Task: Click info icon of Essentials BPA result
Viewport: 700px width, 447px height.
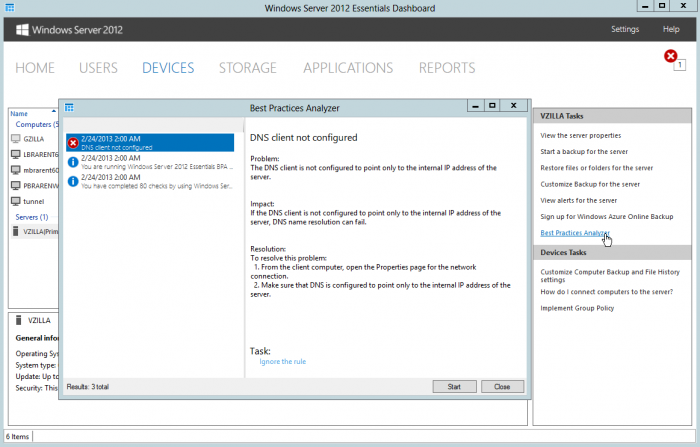Action: point(73,162)
